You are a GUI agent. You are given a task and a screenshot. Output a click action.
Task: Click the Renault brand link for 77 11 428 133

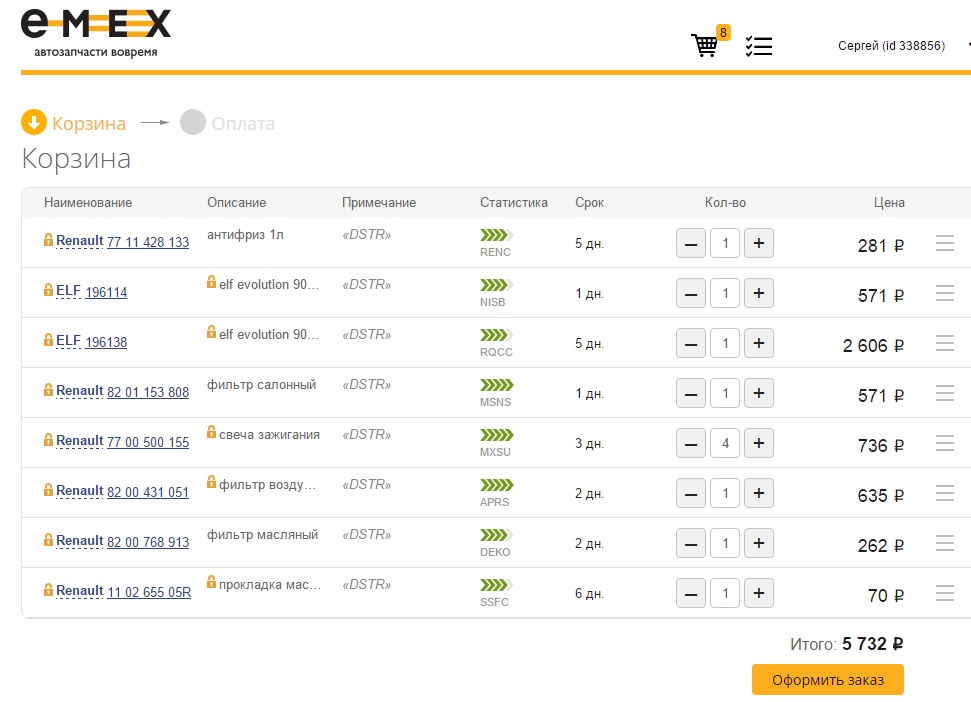80,241
